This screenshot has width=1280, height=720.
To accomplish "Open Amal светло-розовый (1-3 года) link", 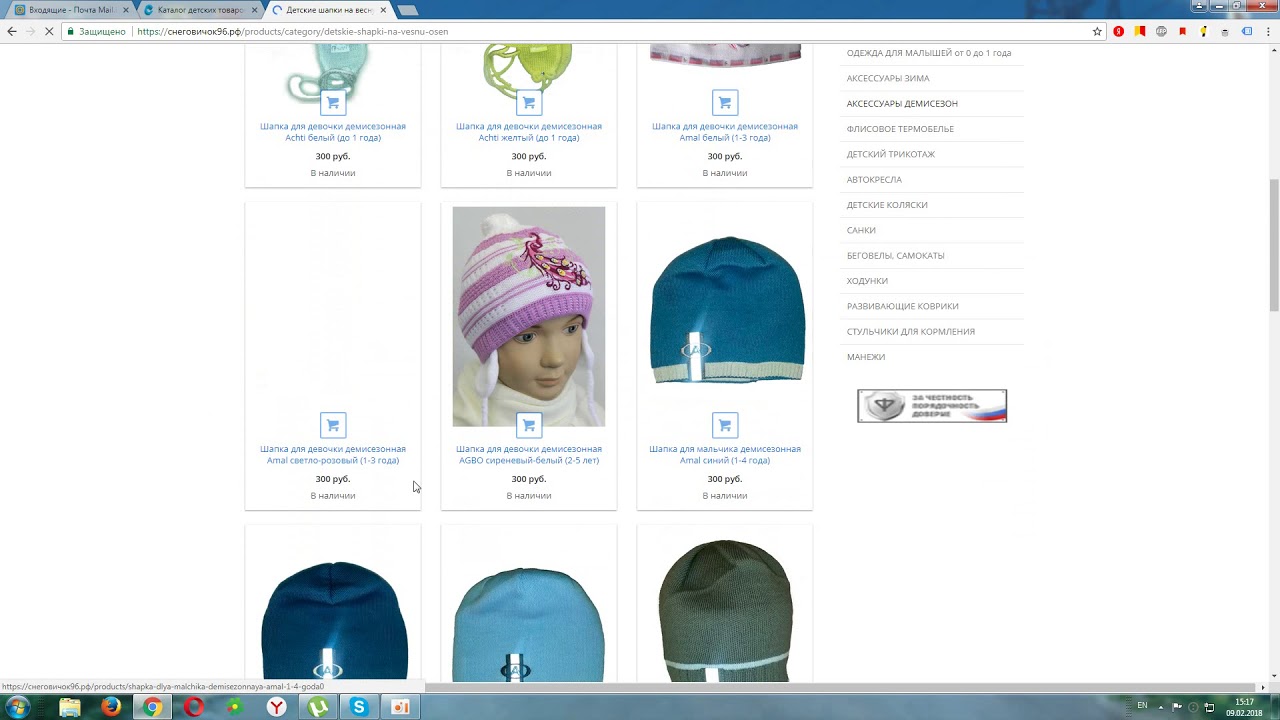I will tap(333, 455).
